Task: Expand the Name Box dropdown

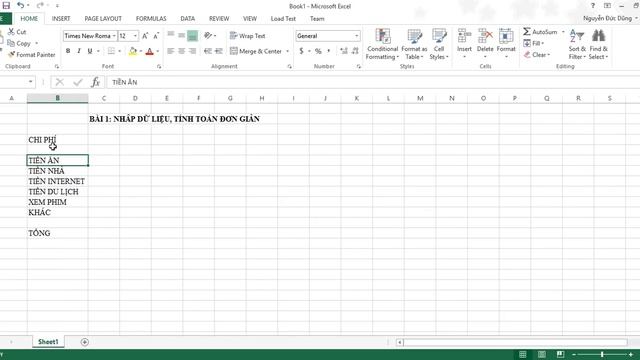Action: click(30, 82)
